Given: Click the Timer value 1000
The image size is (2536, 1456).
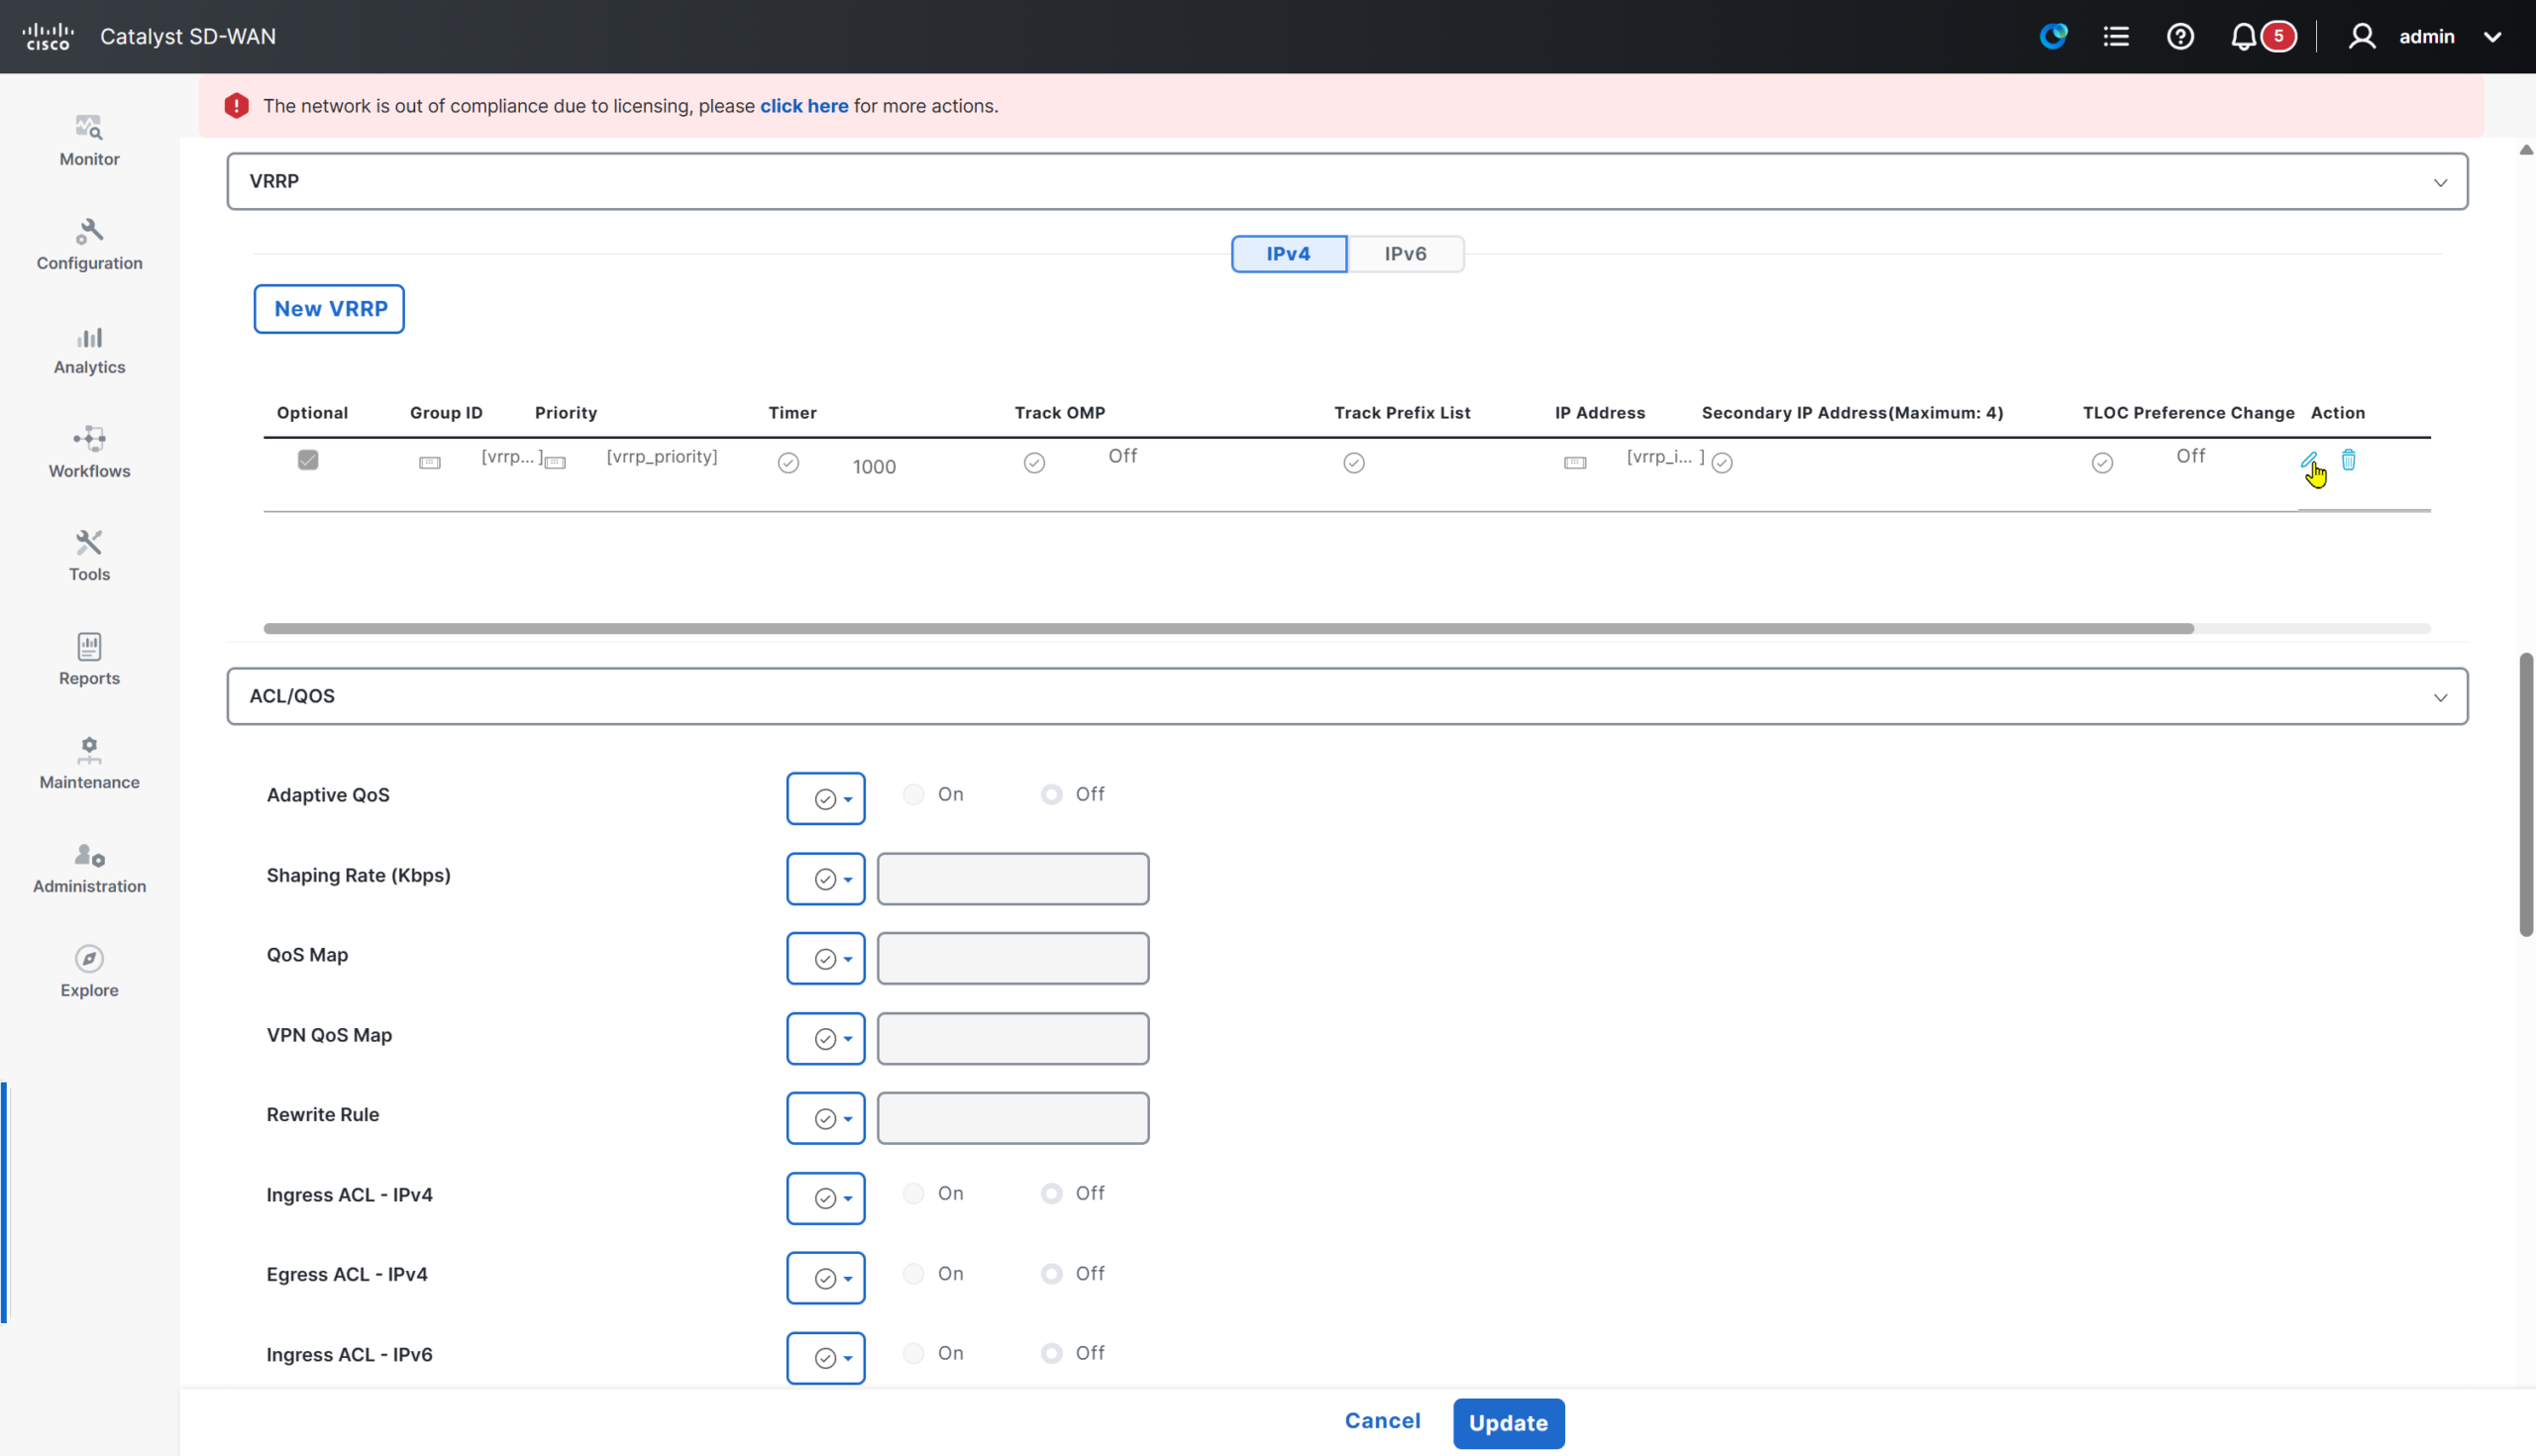Looking at the screenshot, I should coord(874,467).
